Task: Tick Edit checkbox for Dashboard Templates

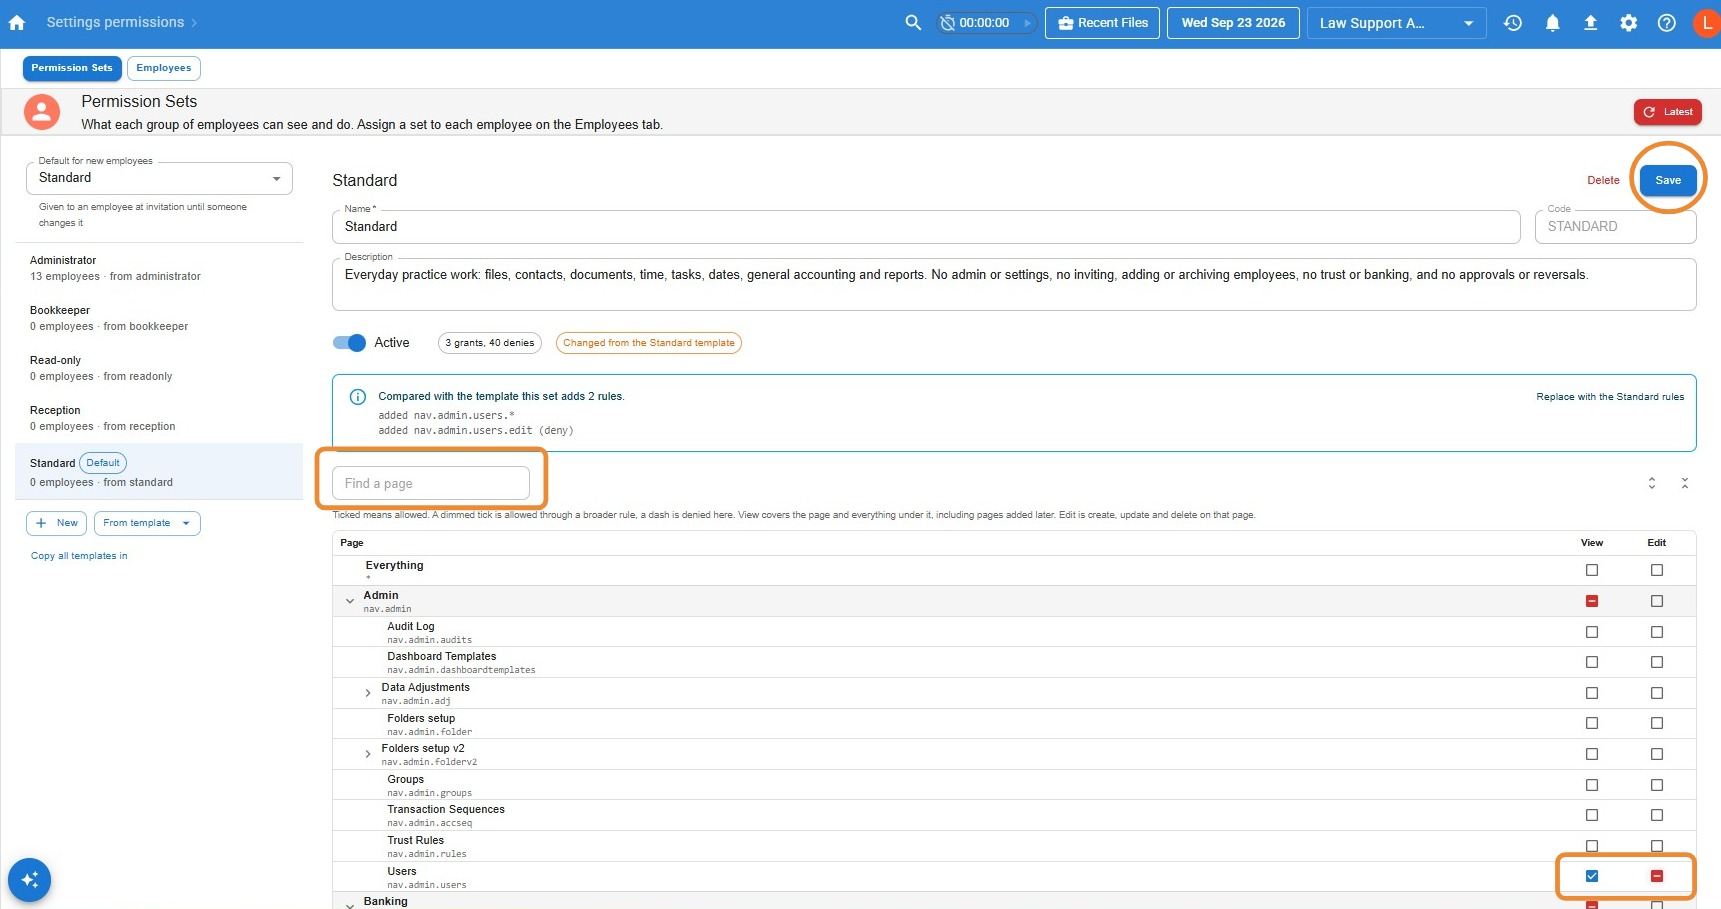Action: pos(1657,662)
